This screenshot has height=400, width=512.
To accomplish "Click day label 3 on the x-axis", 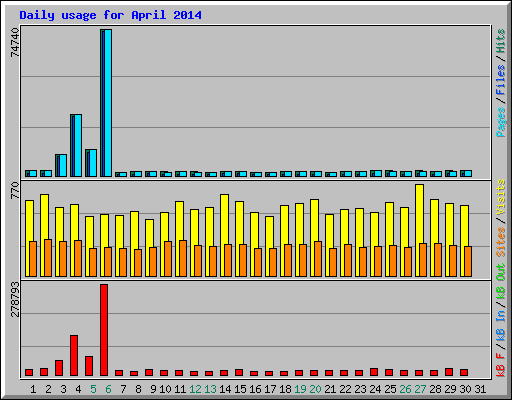I will pyautogui.click(x=63, y=389).
